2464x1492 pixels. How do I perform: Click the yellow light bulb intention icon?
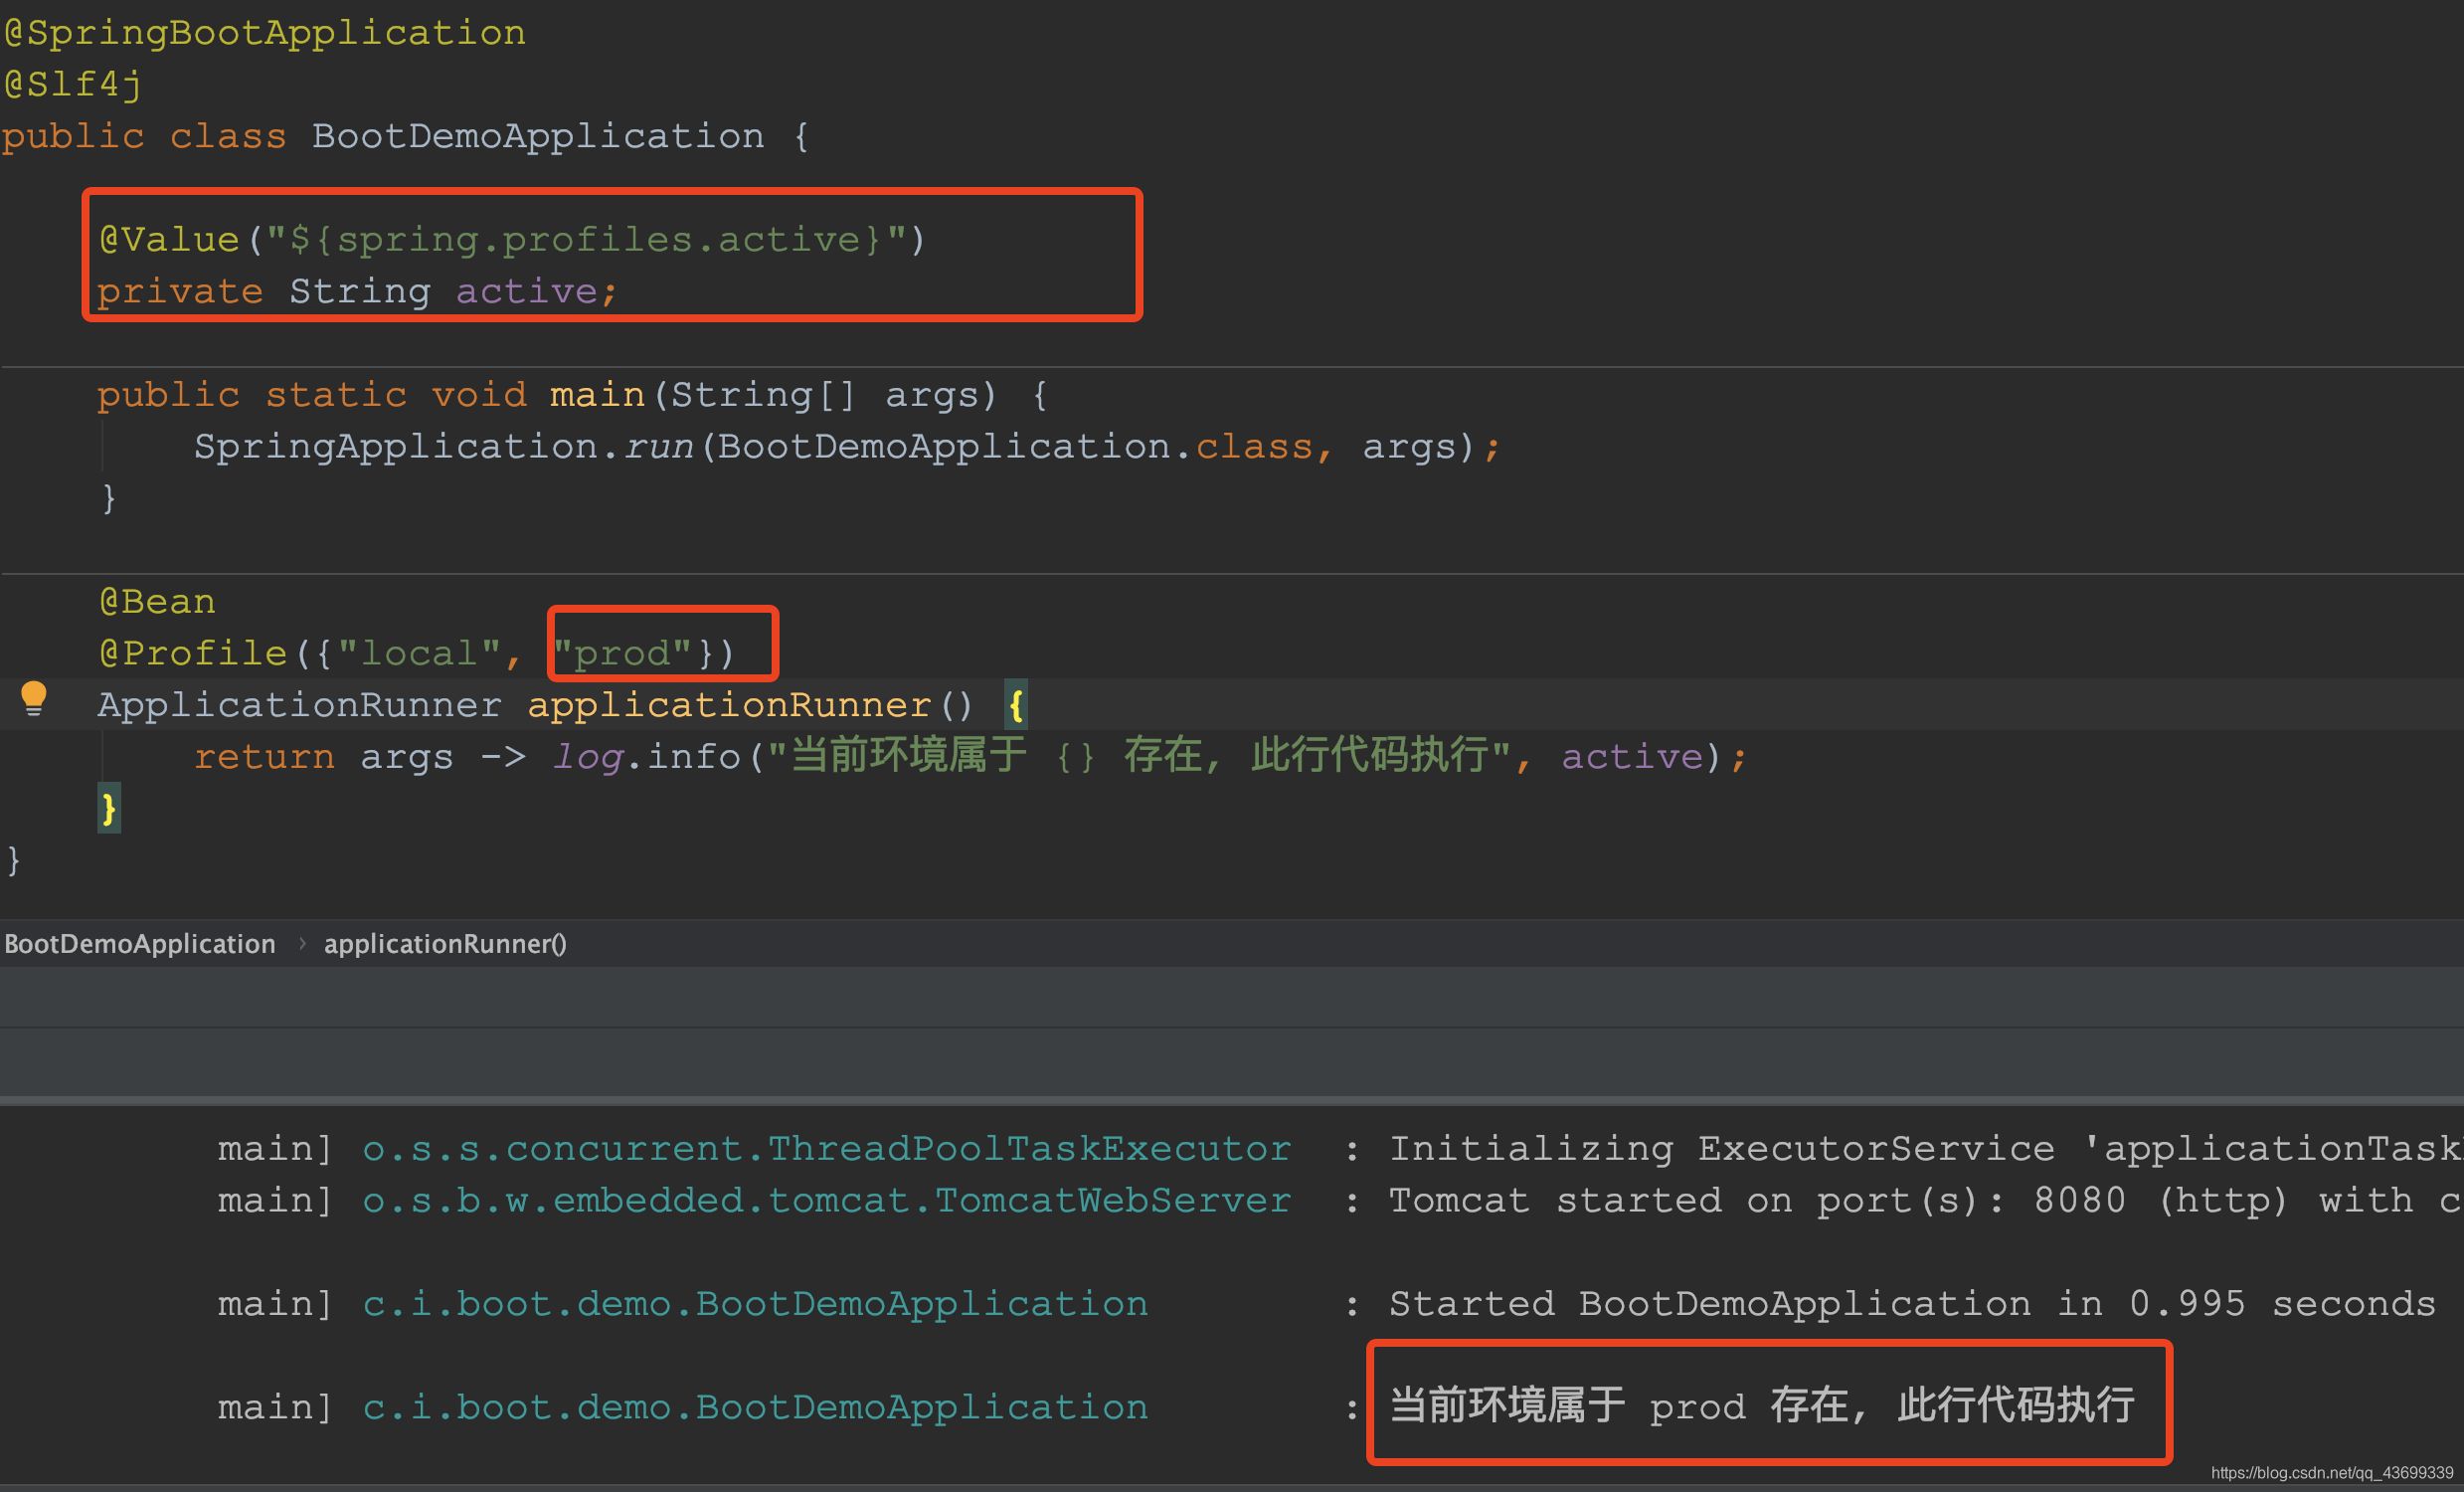(33, 698)
